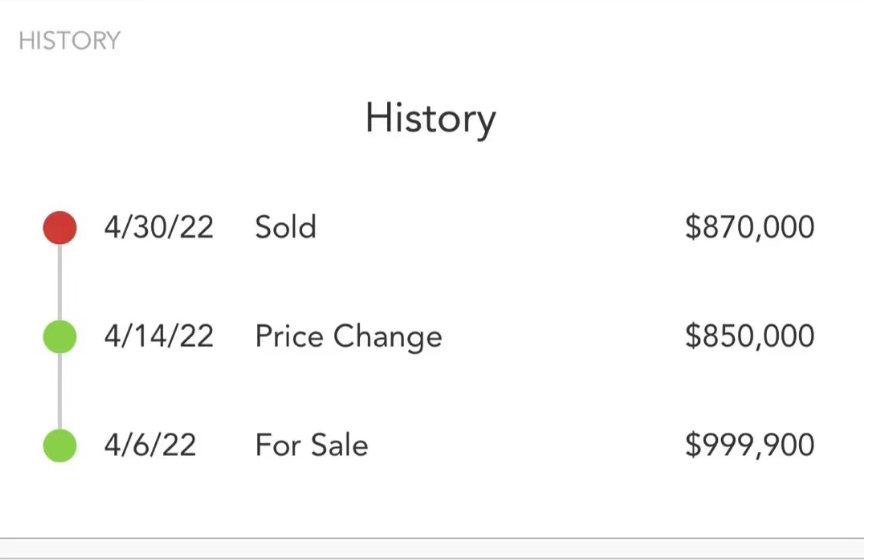This screenshot has height=560, width=870.
Task: Open the Sold history event
Action: click(x=286, y=227)
